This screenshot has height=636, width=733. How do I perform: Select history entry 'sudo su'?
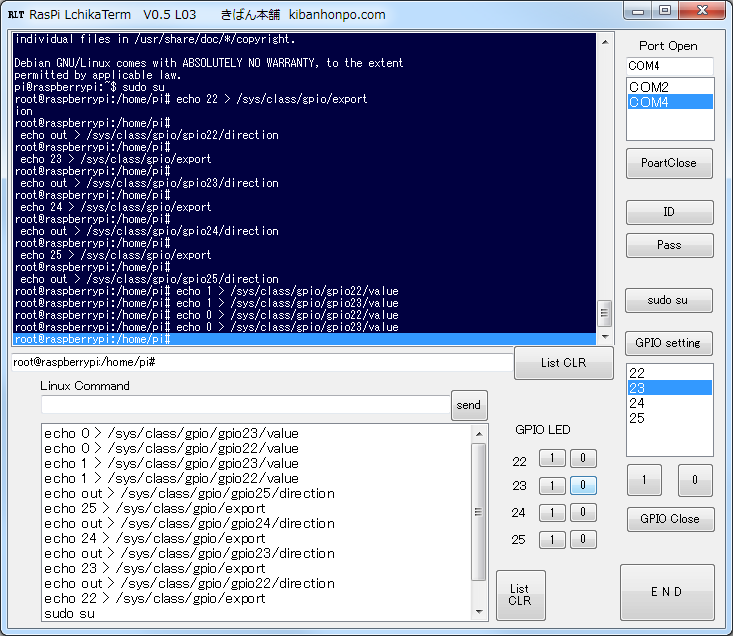[x=257, y=614]
